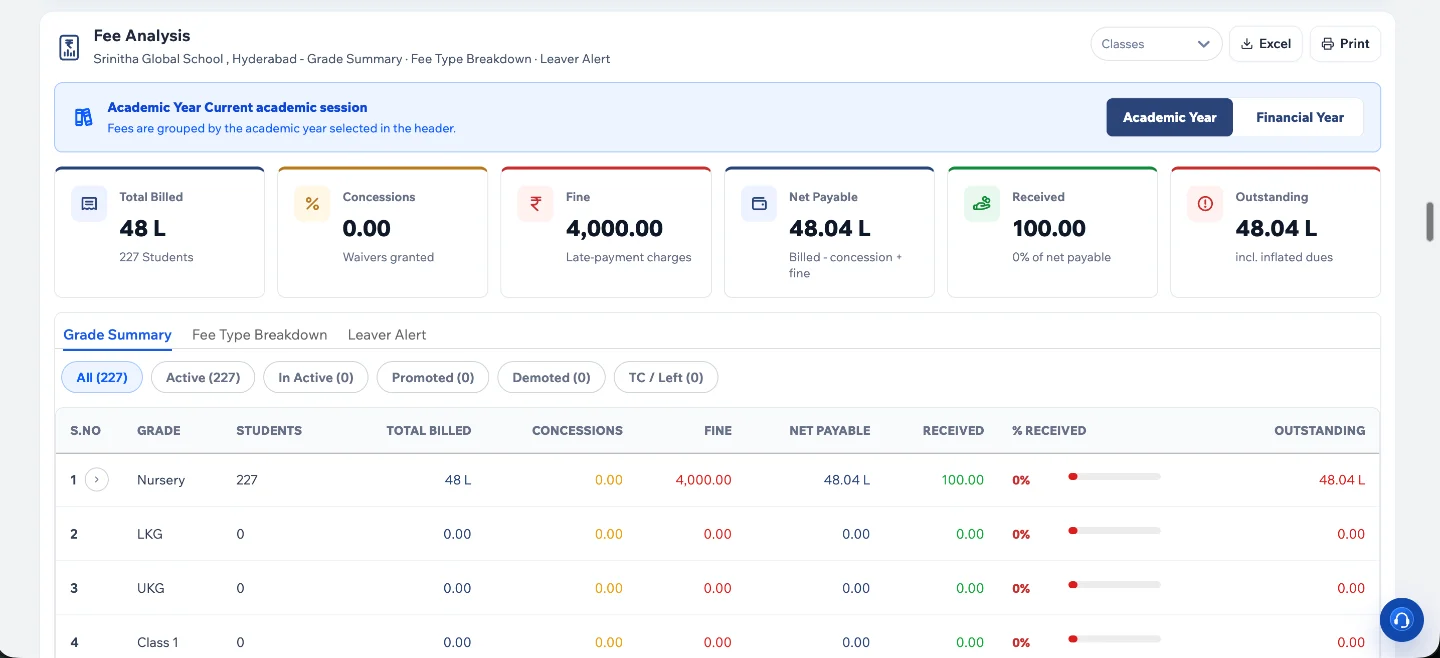Open the Classes dropdown
The height and width of the screenshot is (658, 1440).
pyautogui.click(x=1156, y=44)
